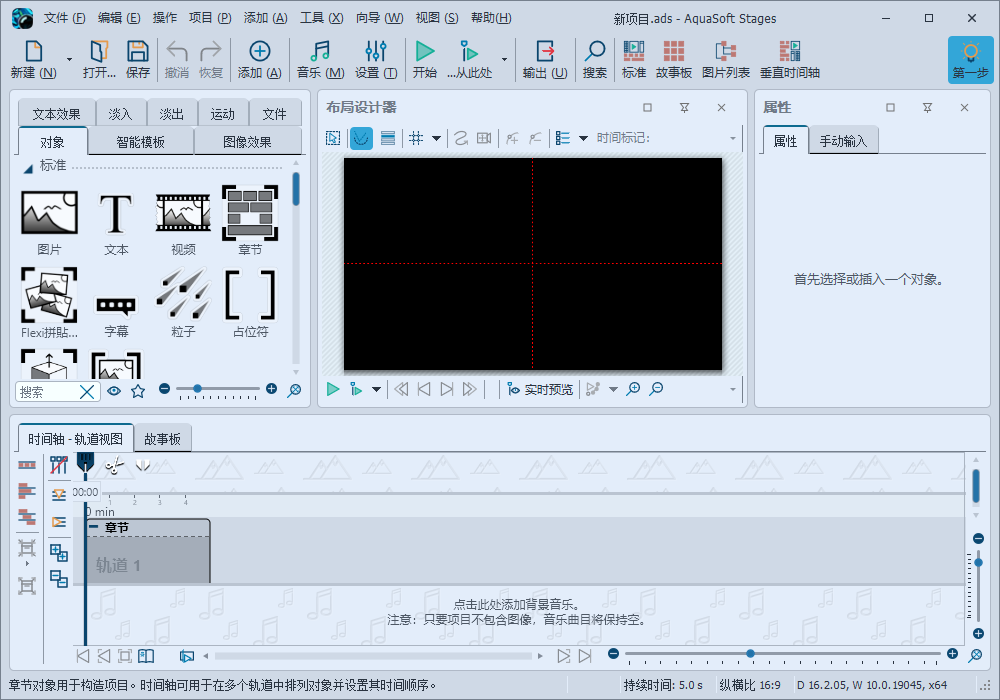Open 输出 (U) export icon

(x=545, y=59)
